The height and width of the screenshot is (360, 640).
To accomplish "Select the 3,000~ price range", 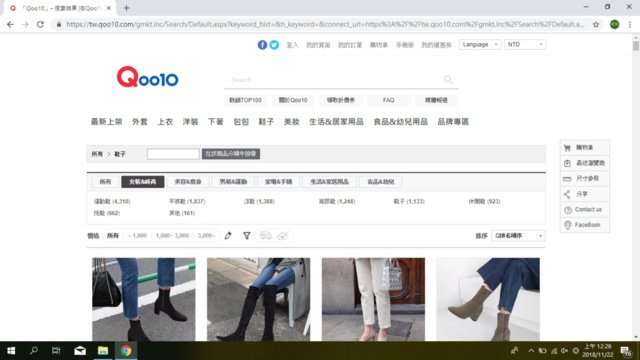I will pyautogui.click(x=206, y=236).
